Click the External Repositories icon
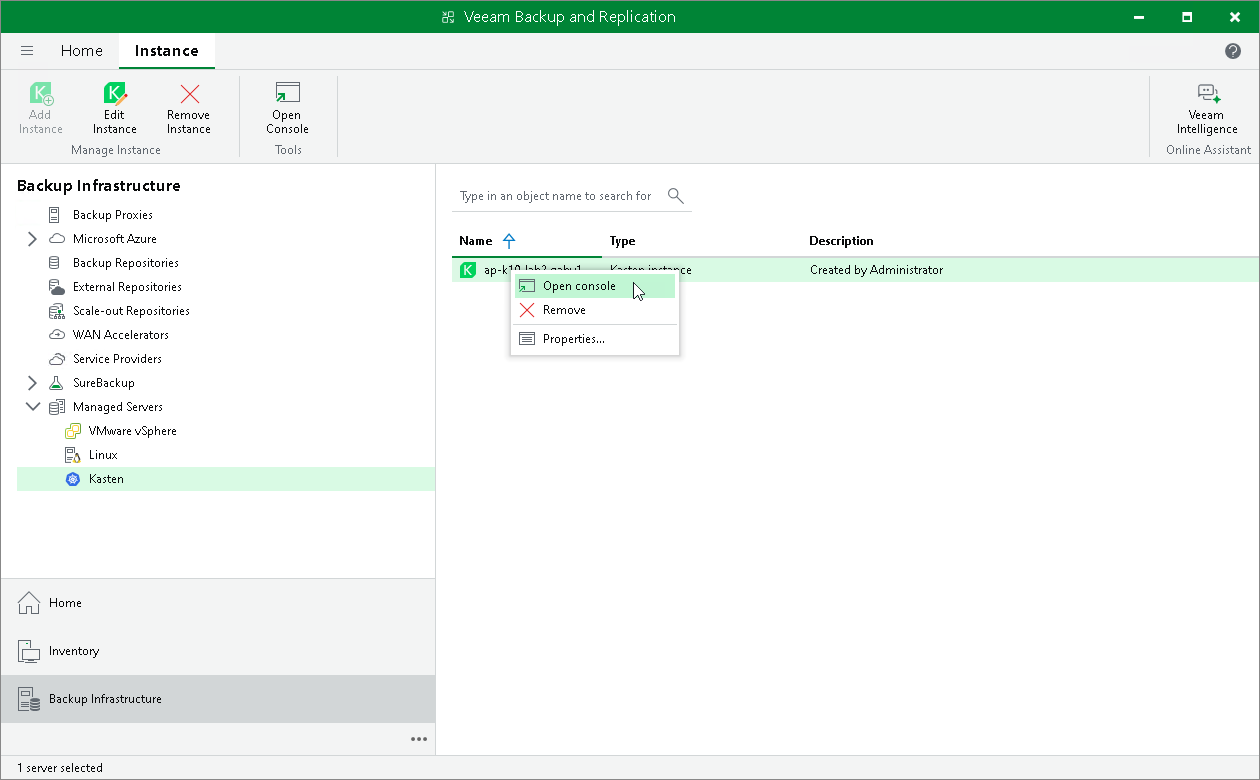The height and width of the screenshot is (780, 1260). (57, 287)
